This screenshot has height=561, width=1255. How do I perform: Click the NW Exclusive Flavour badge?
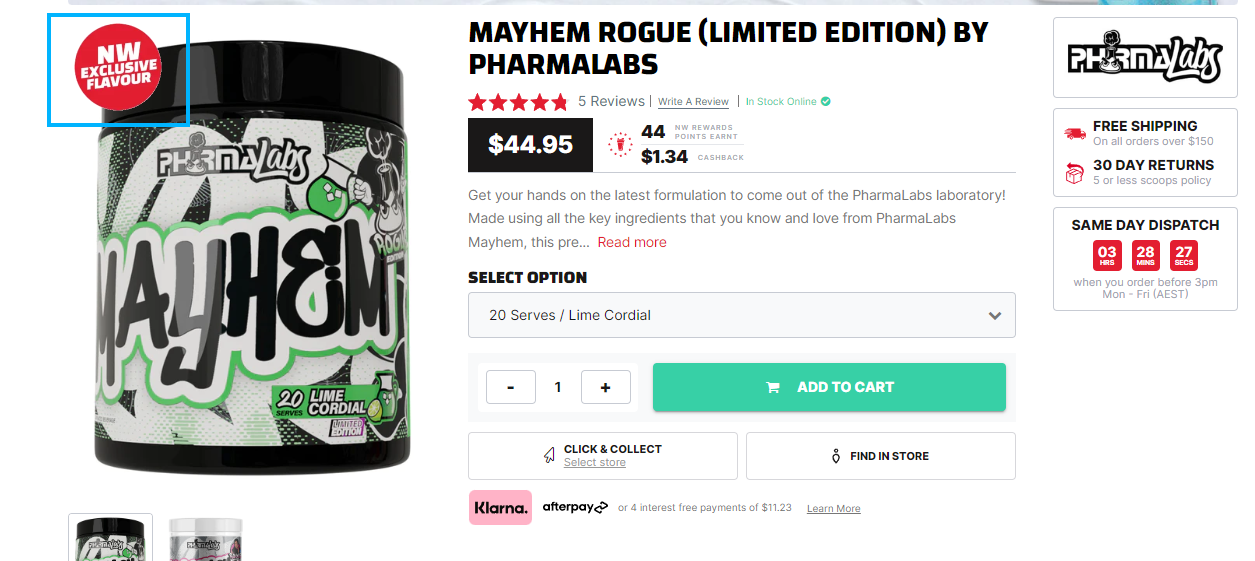coord(118,69)
